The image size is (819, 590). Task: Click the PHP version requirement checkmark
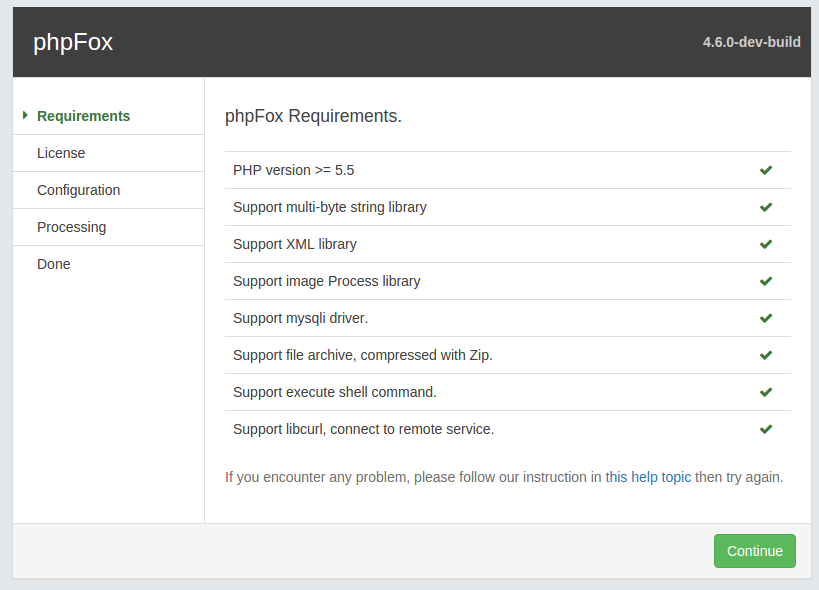[766, 170]
